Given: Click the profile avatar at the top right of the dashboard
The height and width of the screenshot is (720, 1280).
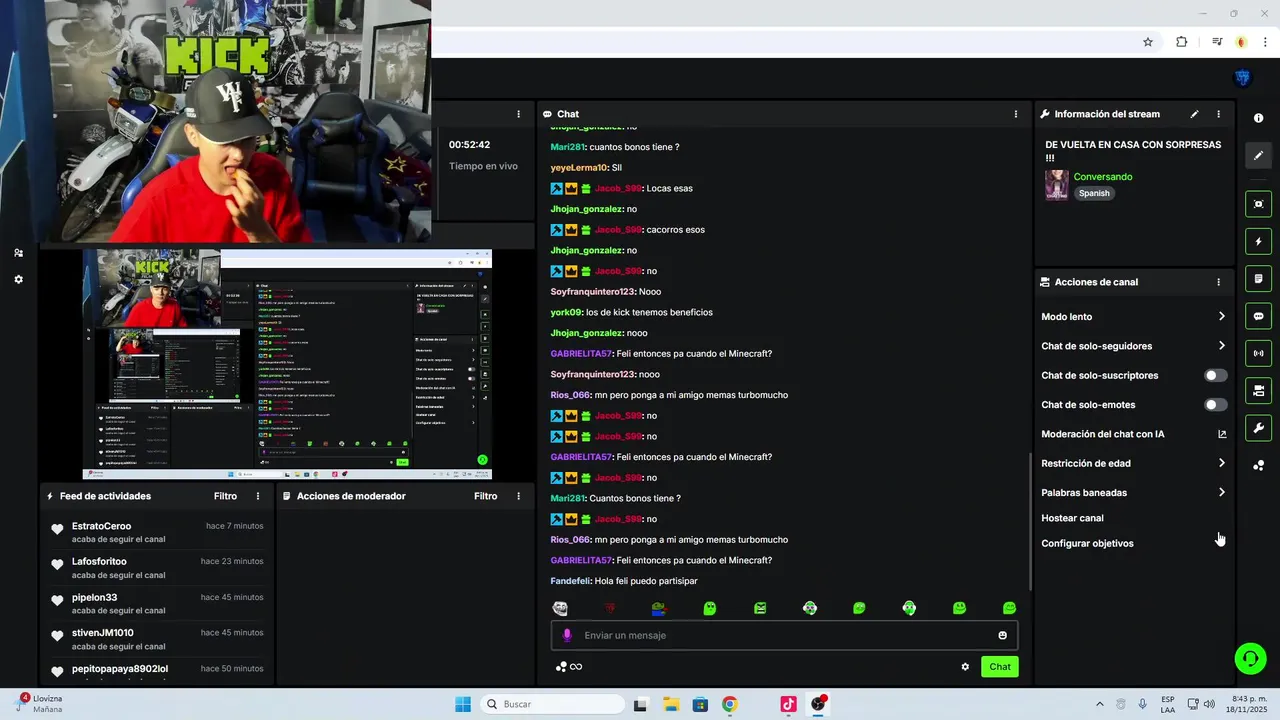Looking at the screenshot, I should [1243, 78].
